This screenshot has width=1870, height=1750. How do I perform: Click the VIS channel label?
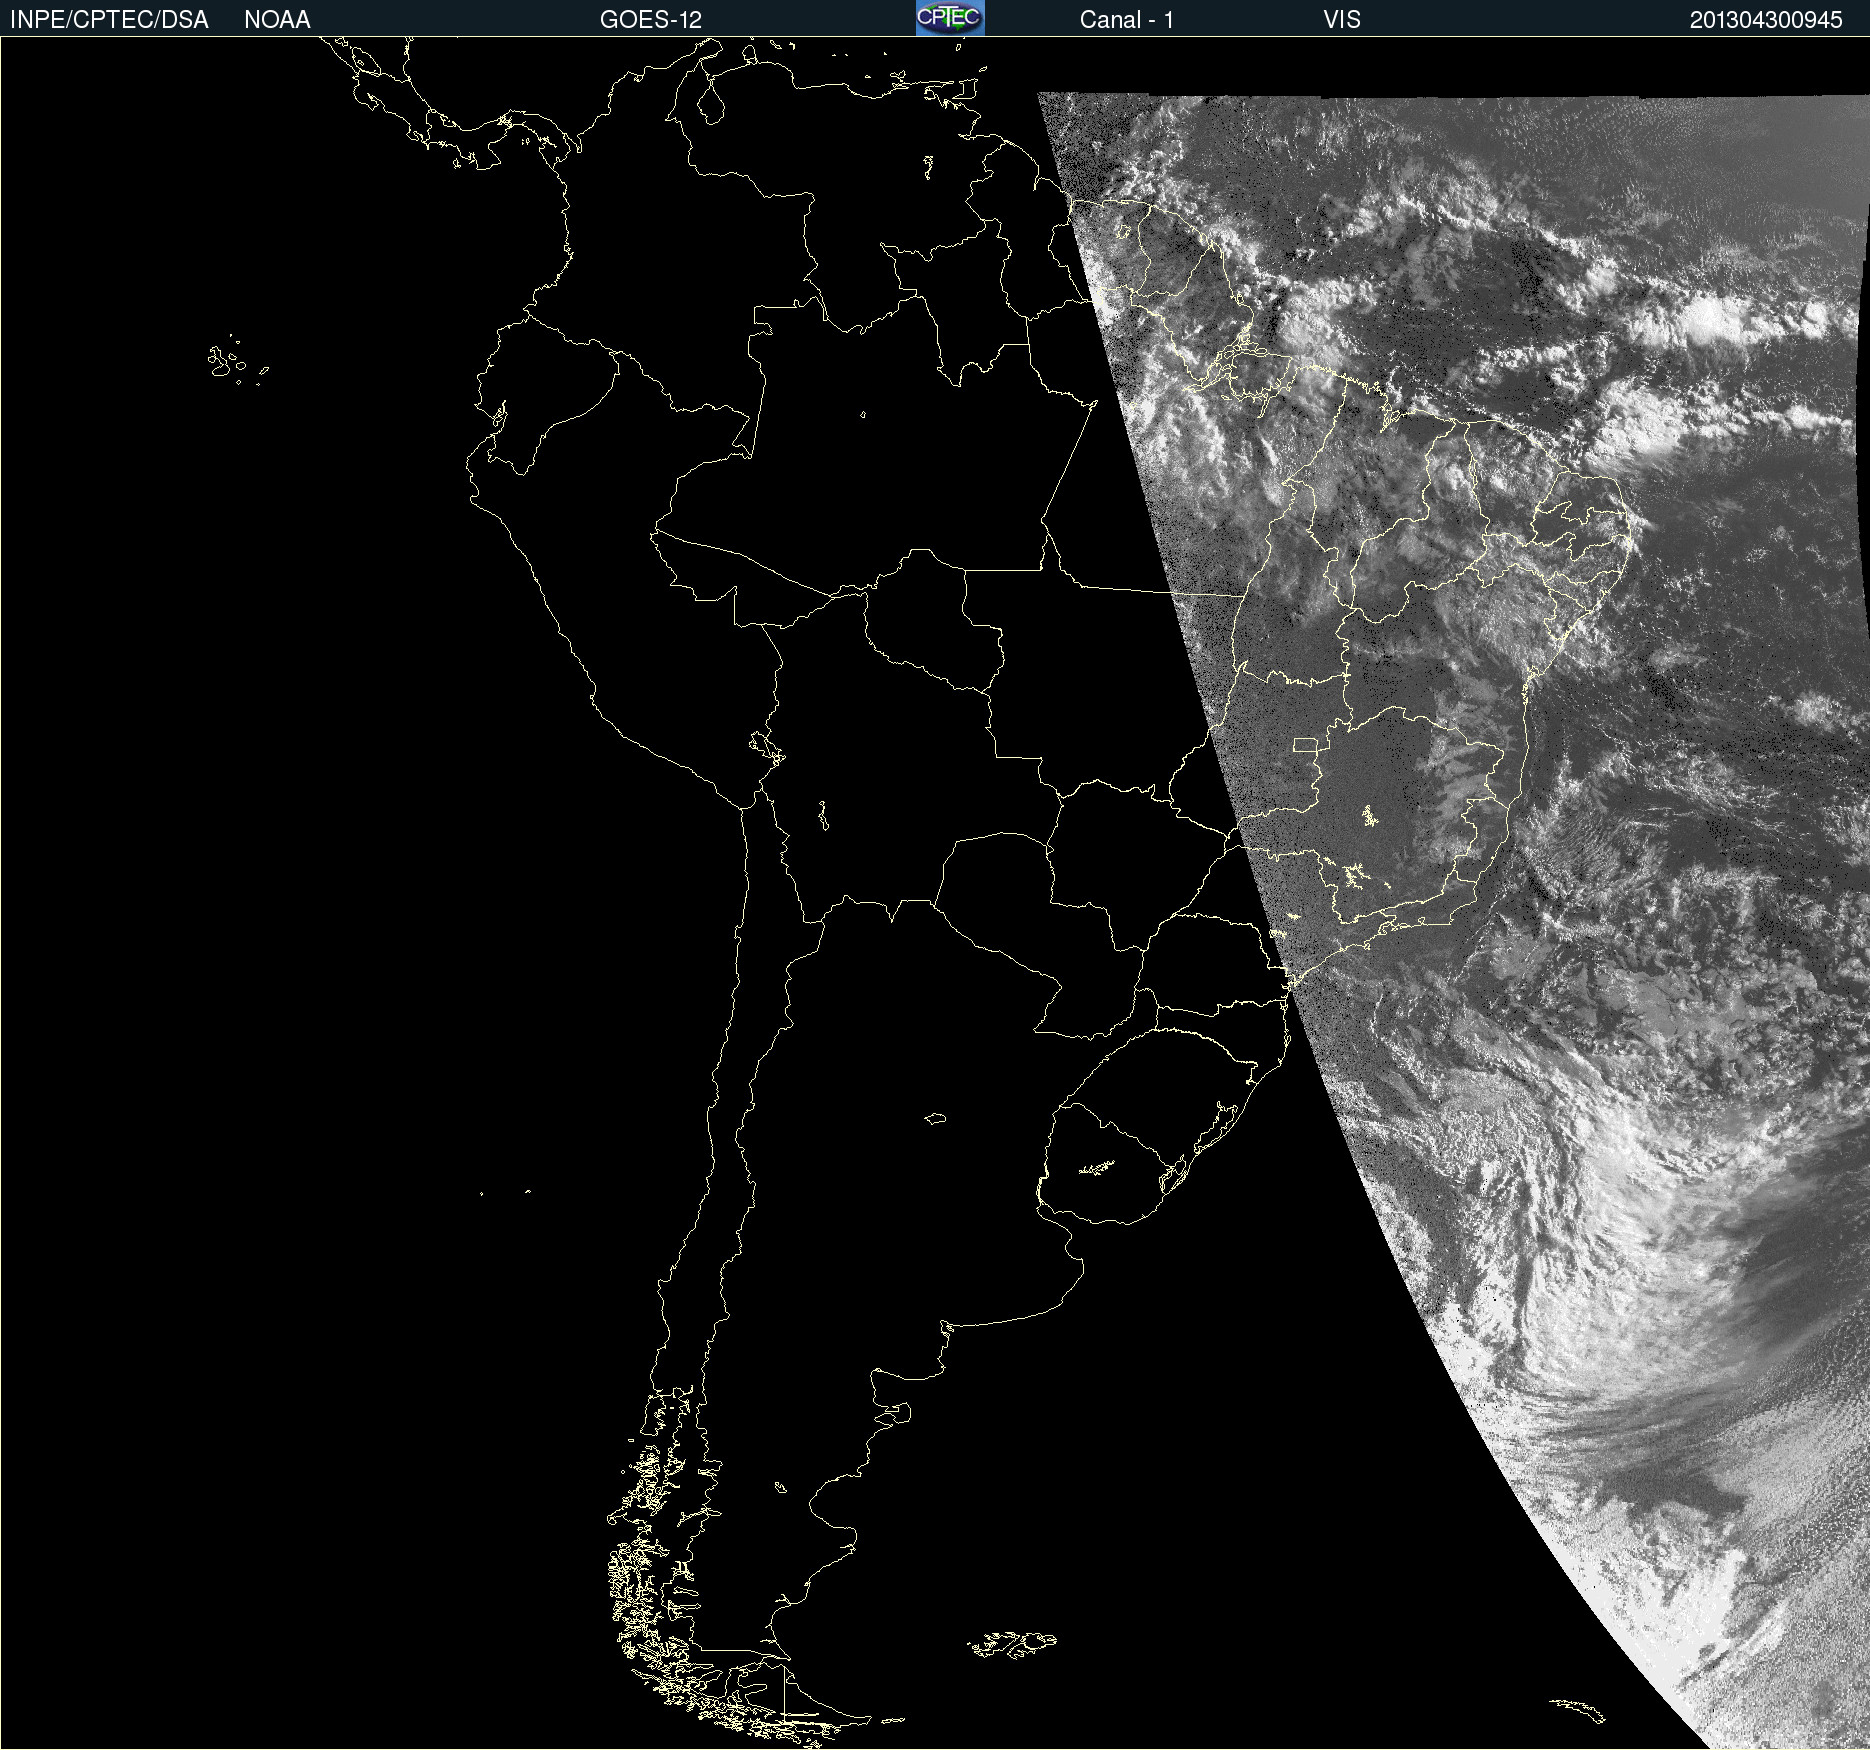click(x=1342, y=20)
